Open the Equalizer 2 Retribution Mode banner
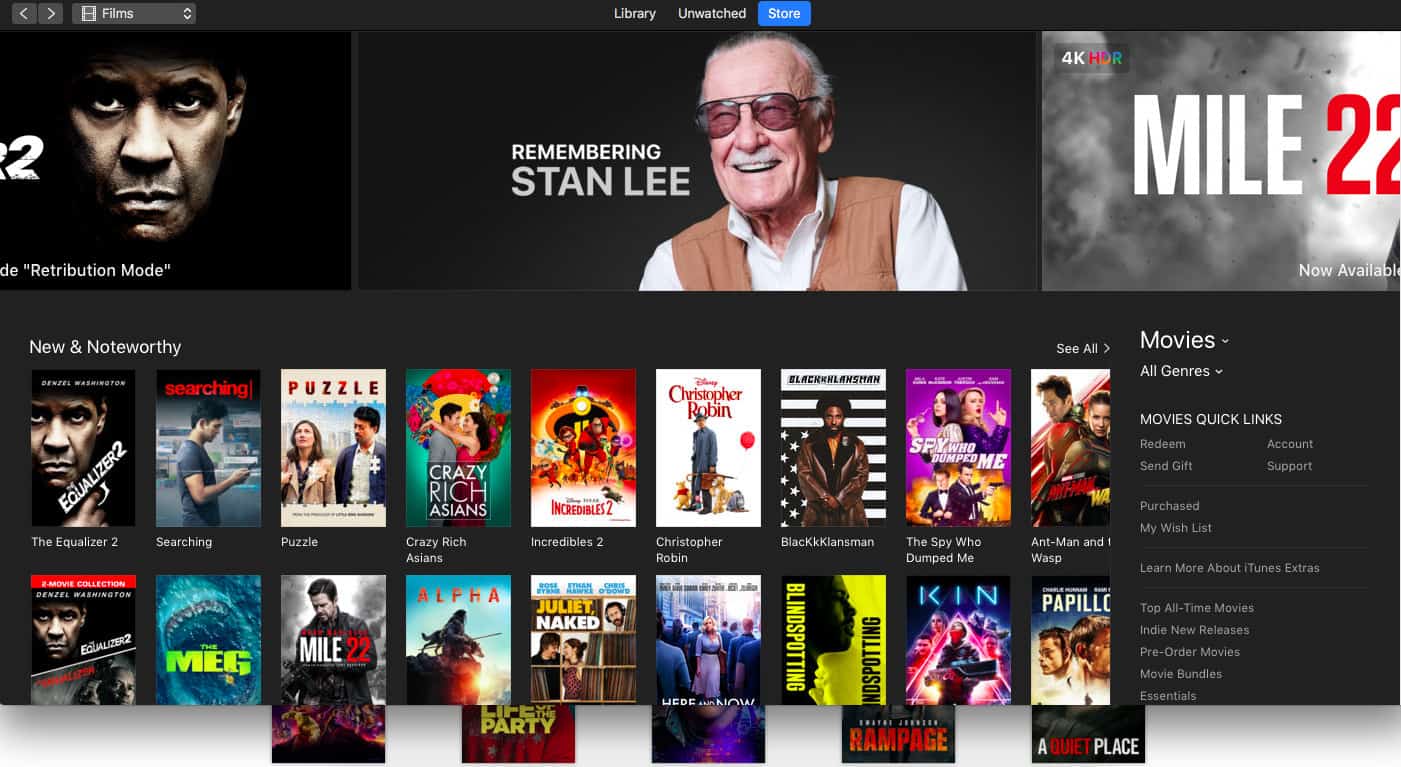 point(175,161)
